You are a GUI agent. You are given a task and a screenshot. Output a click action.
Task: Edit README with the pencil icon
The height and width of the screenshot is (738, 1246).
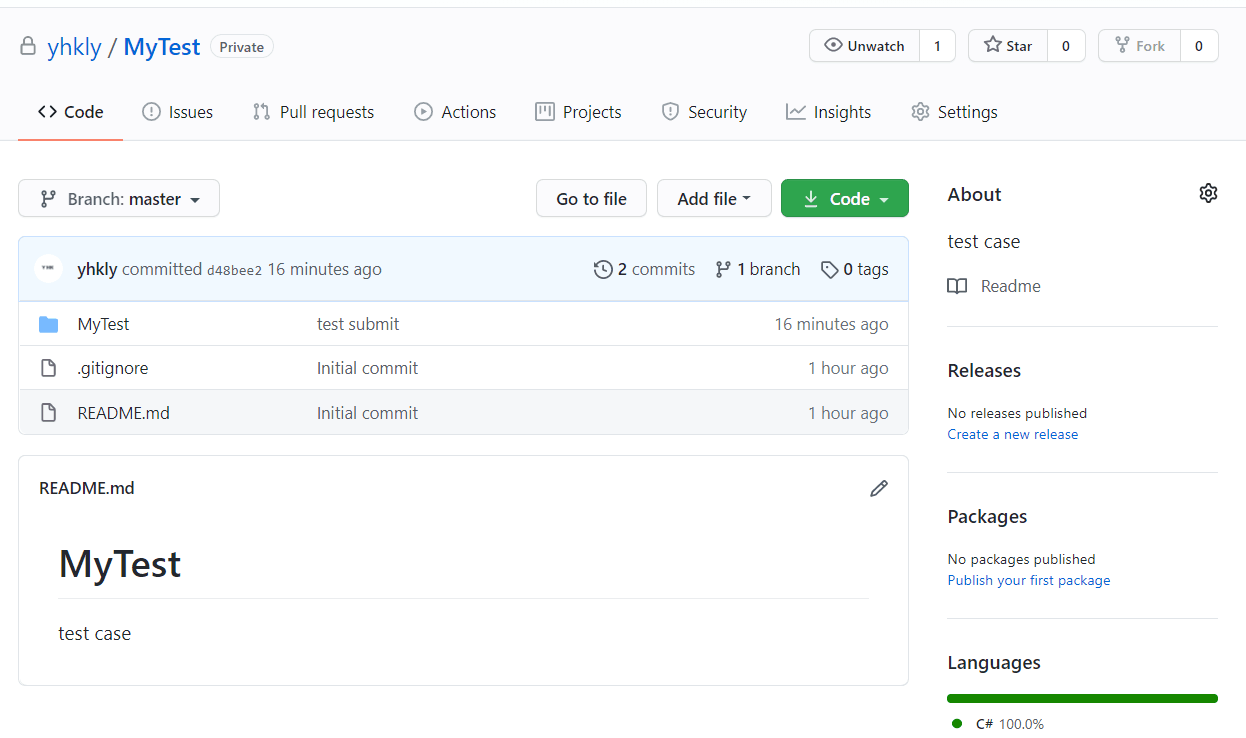[x=879, y=488]
